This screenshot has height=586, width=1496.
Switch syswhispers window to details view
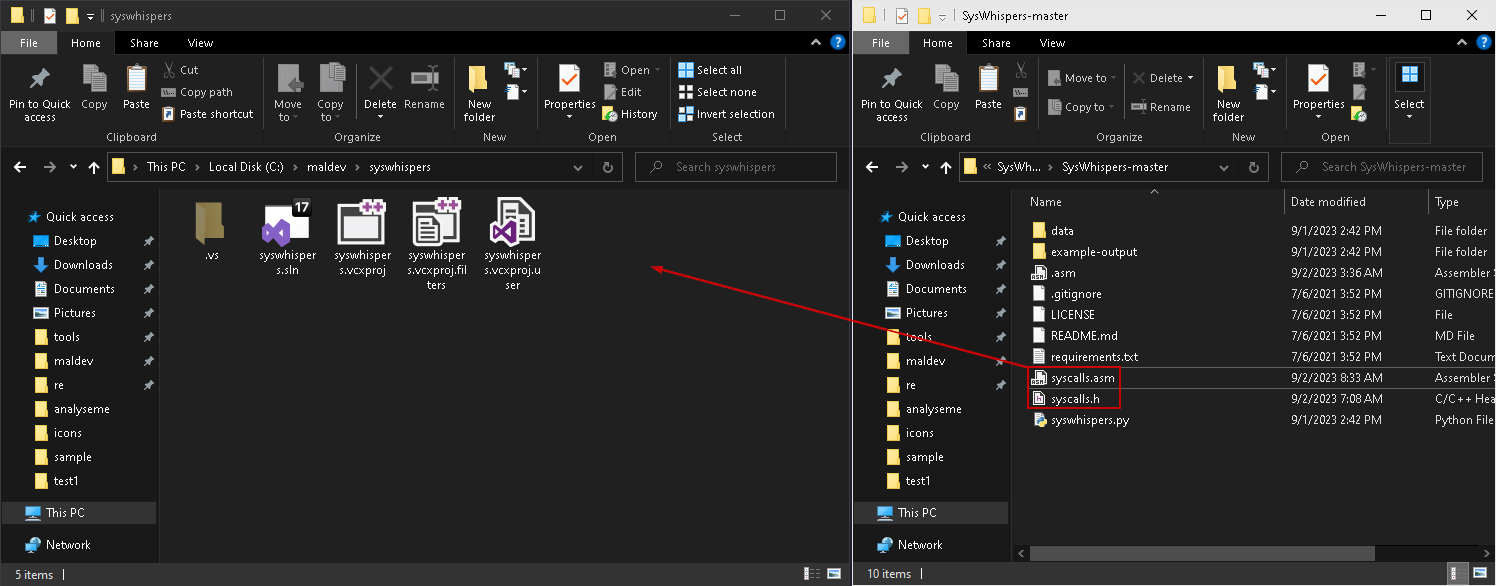point(811,574)
